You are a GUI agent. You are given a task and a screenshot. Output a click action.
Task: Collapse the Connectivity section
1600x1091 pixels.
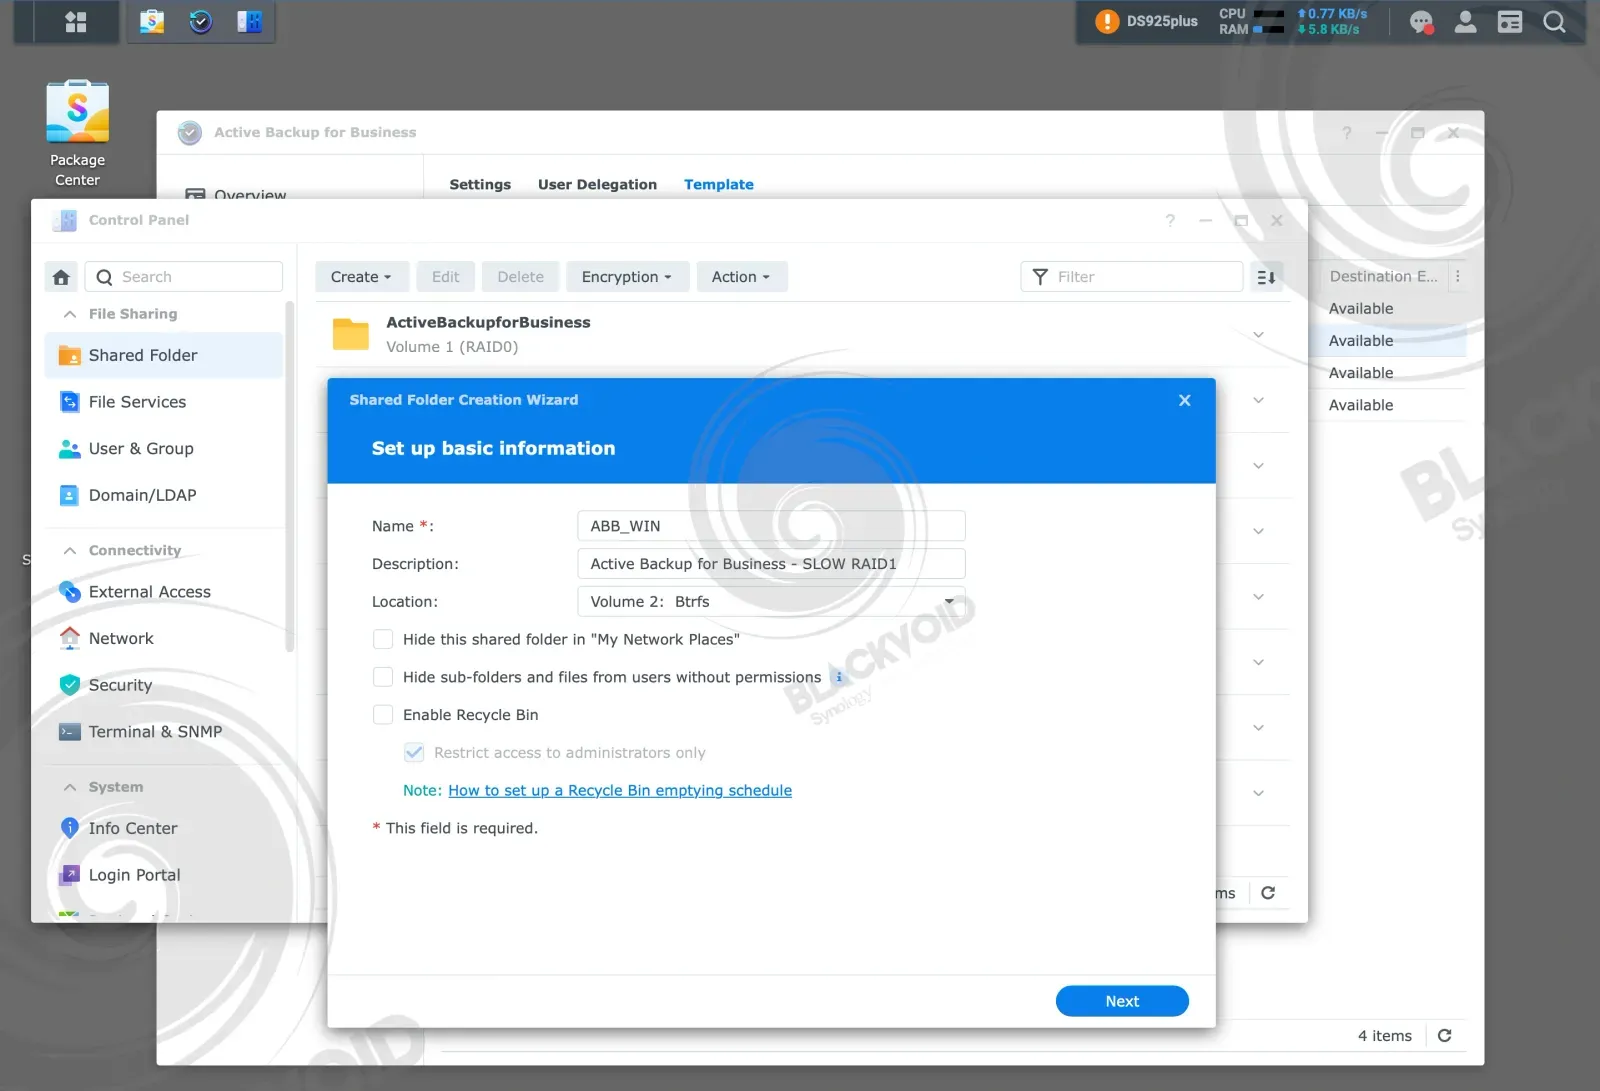[70, 551]
